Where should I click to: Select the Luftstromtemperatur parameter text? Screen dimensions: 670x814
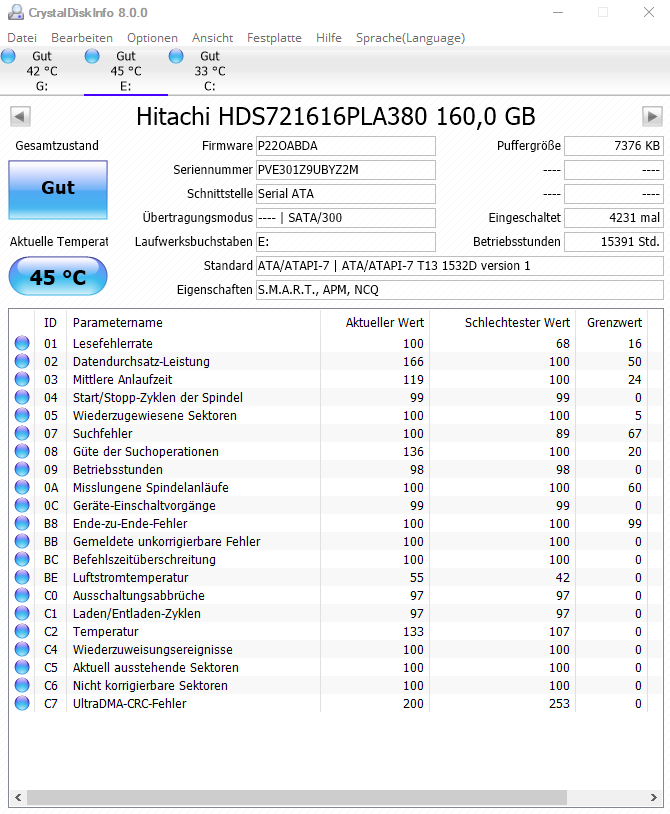[130, 577]
